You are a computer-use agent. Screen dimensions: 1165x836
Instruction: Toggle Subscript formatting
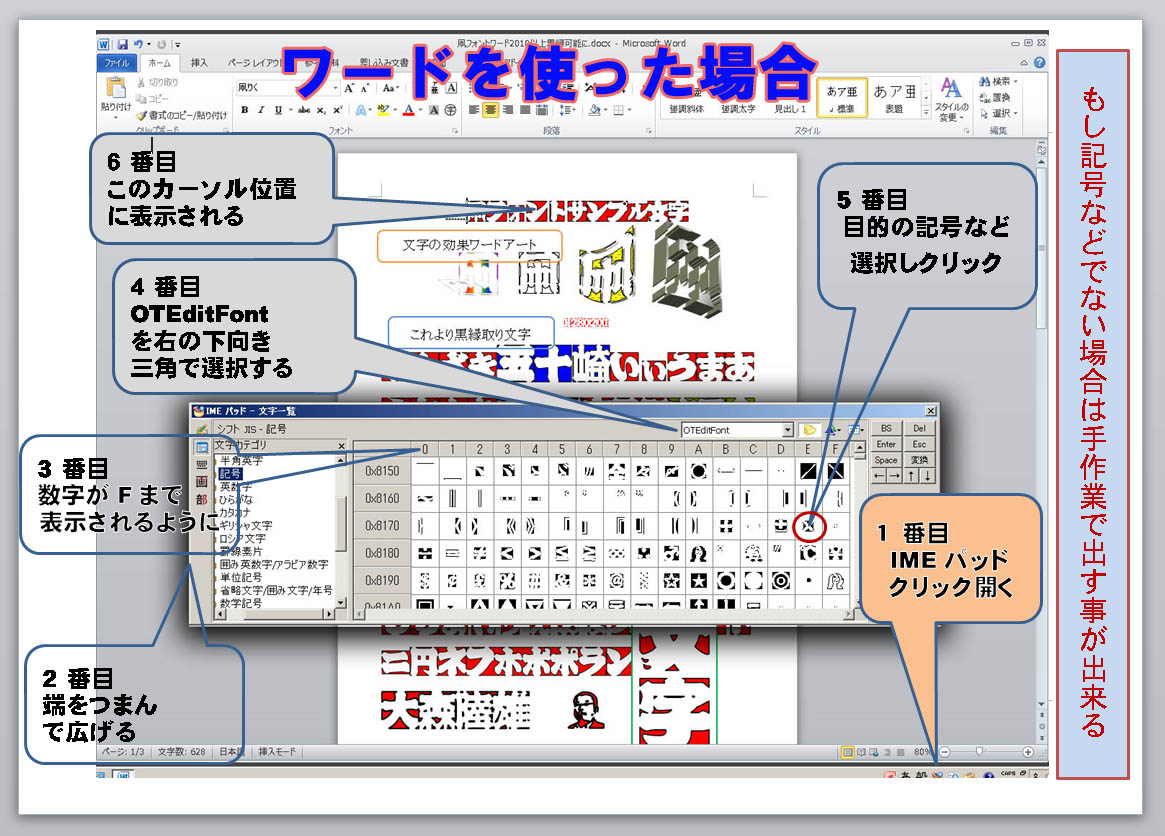coord(321,110)
